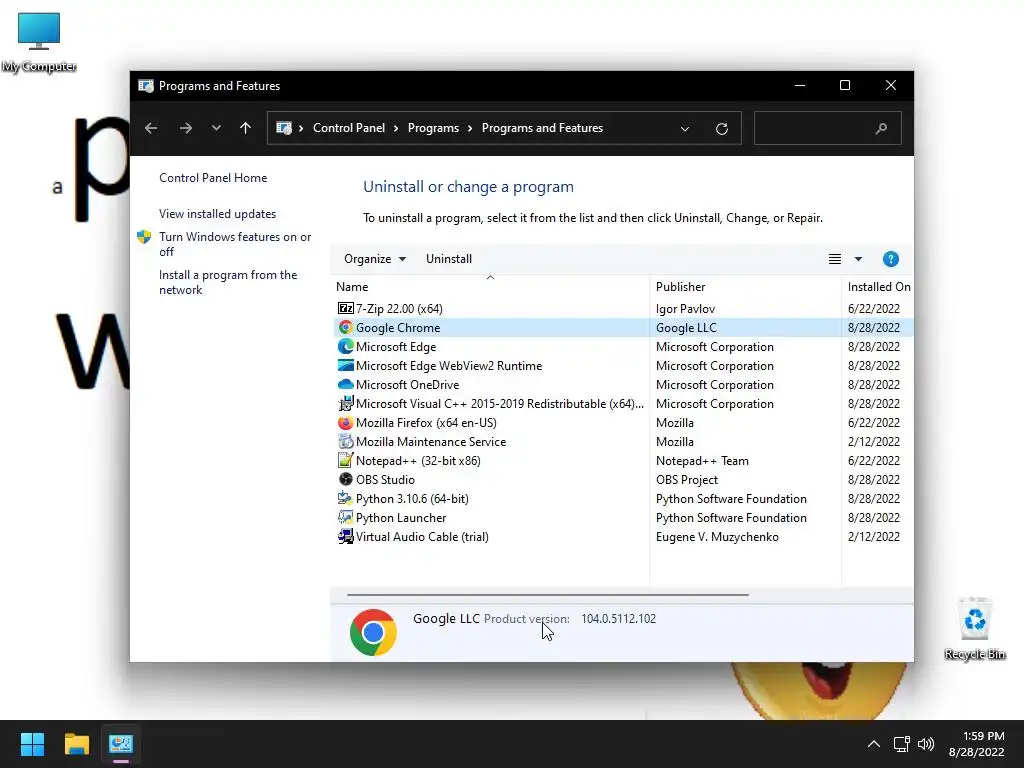This screenshot has height=768, width=1024.
Task: Open Turn Windows features on or off
Action: point(235,244)
